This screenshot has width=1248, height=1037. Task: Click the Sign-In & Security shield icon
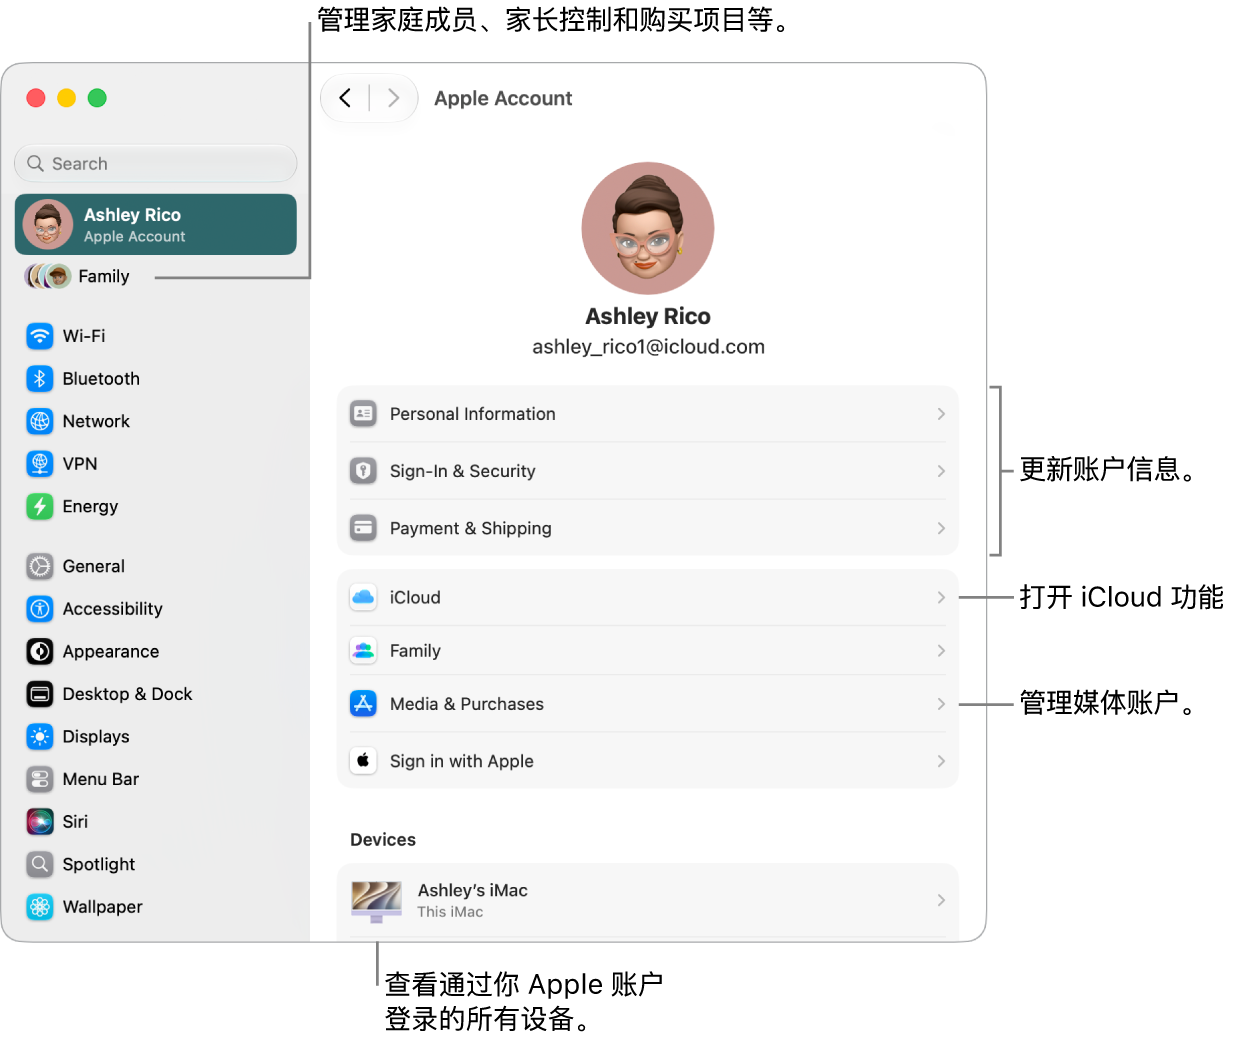(x=363, y=470)
